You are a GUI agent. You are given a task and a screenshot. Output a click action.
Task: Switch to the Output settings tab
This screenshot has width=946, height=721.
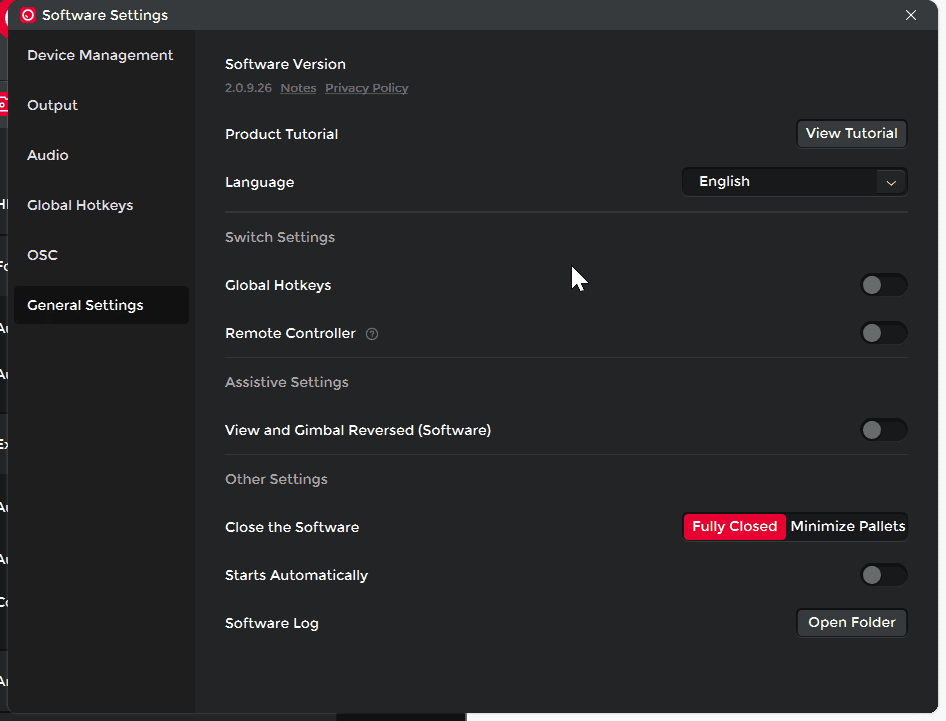(52, 105)
